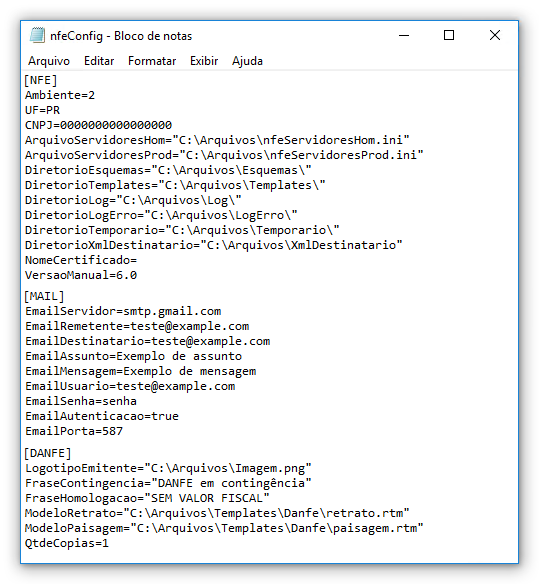Place cursor after the empty NomeCertificado= value
The image size is (539, 588).
138,260
